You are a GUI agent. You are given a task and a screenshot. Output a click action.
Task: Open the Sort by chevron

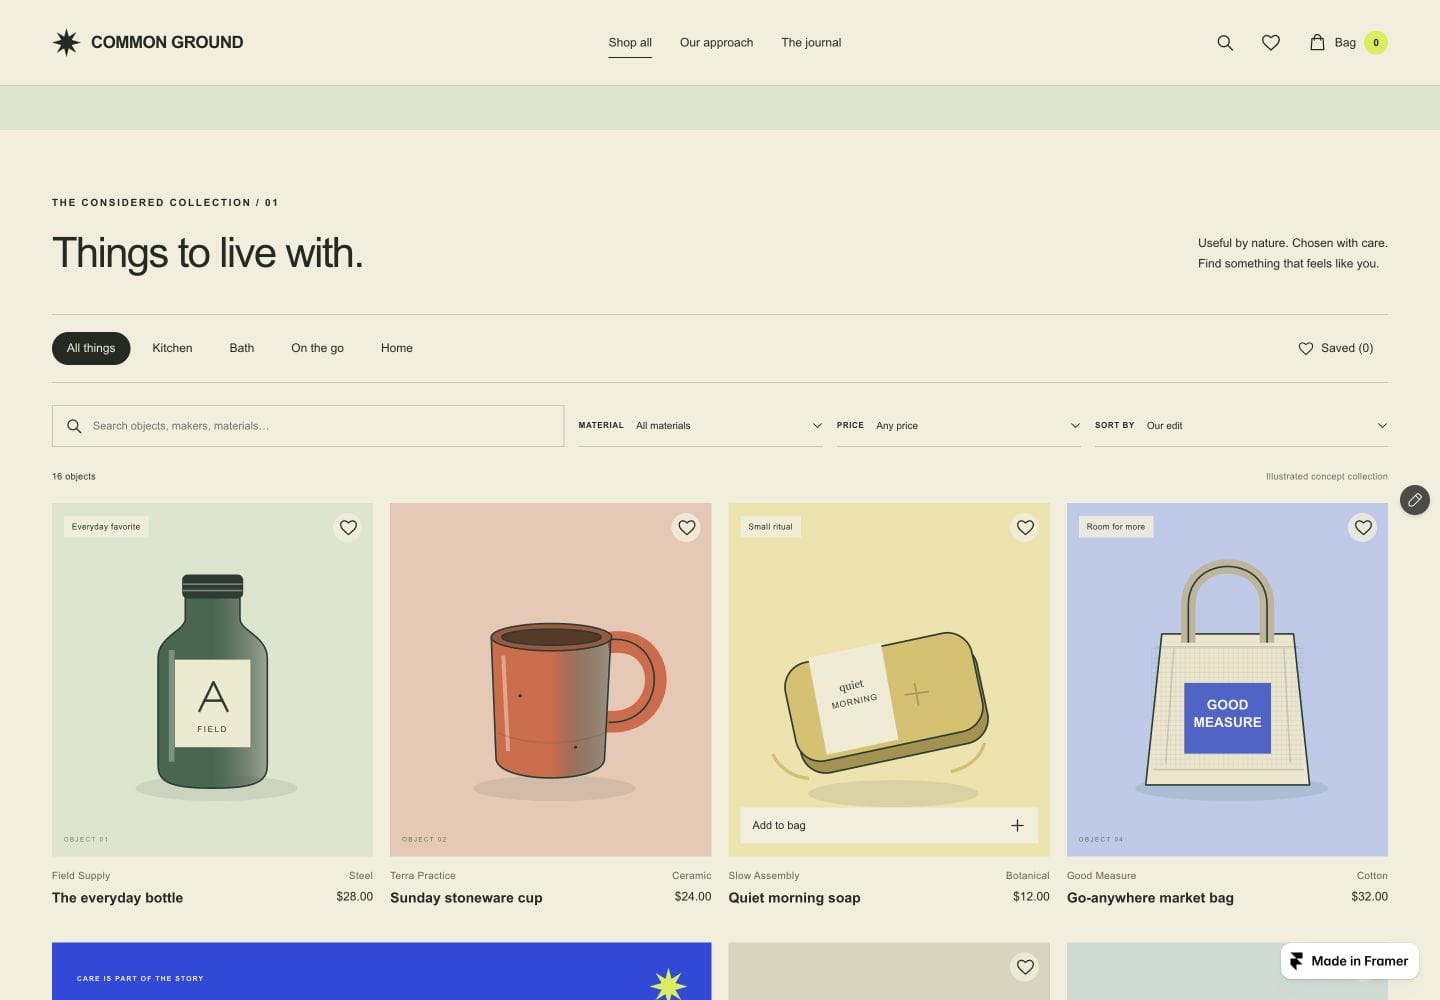pyautogui.click(x=1382, y=426)
